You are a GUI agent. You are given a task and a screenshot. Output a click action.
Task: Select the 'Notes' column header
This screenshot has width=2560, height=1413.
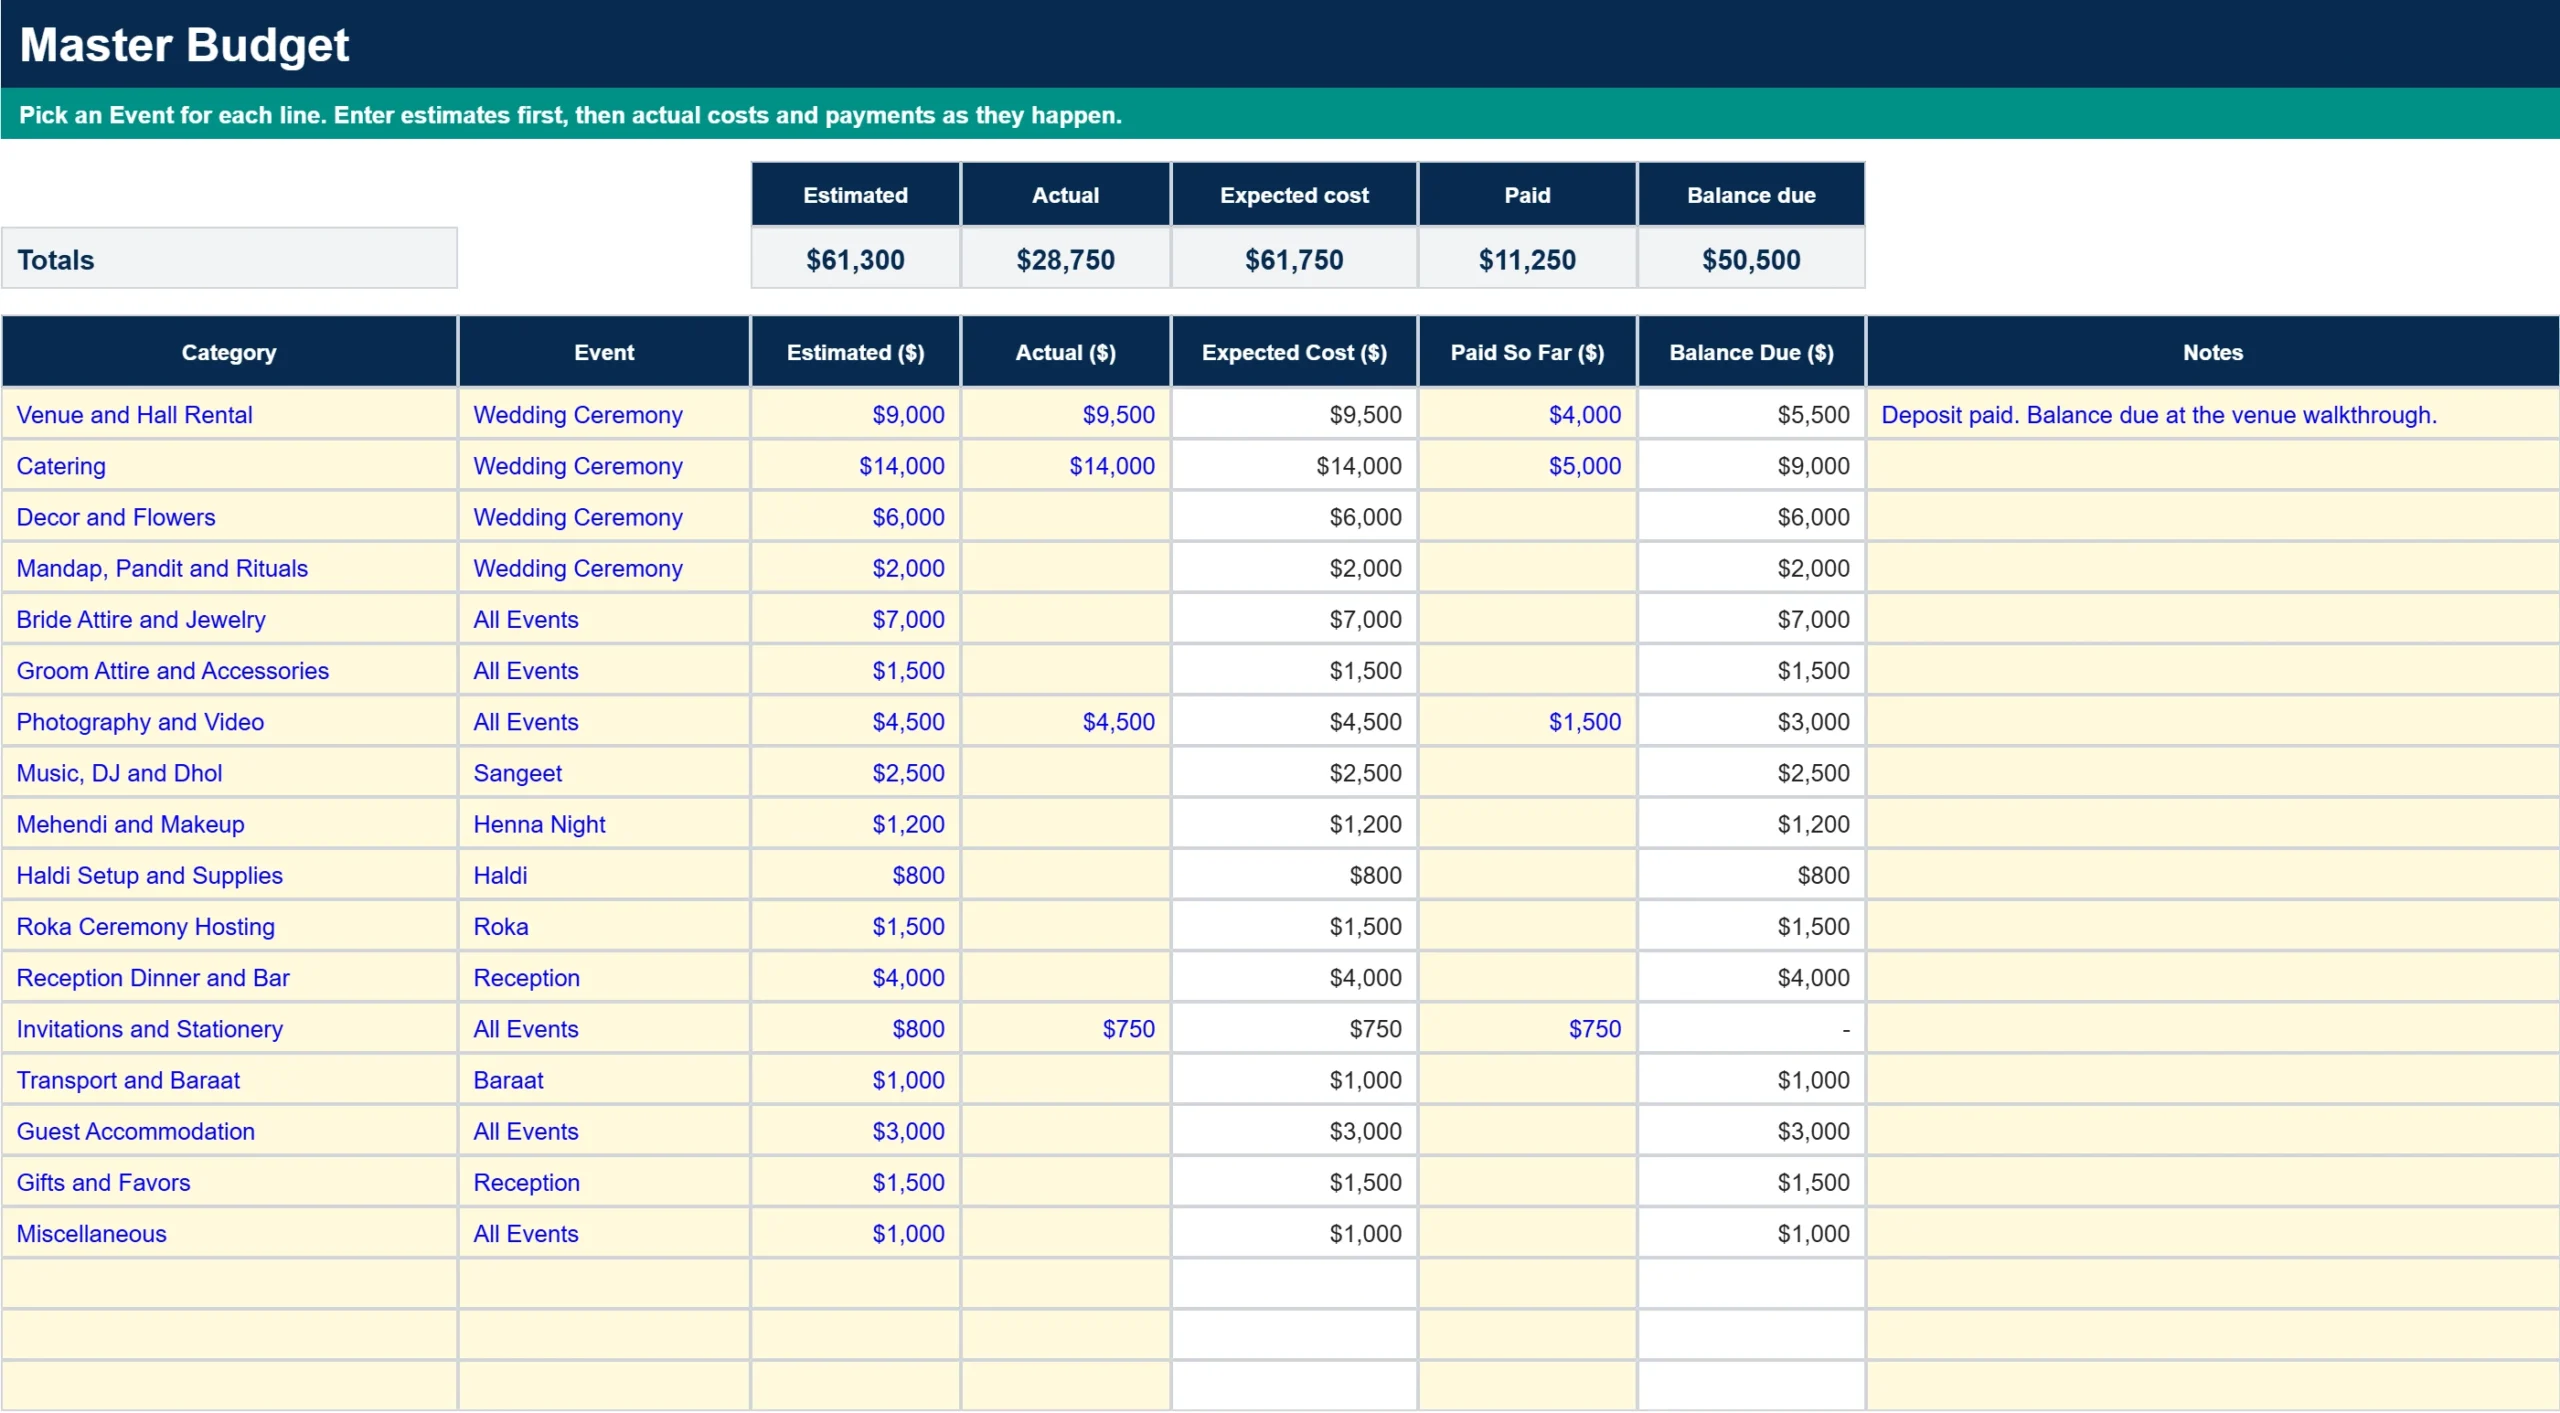(2212, 352)
